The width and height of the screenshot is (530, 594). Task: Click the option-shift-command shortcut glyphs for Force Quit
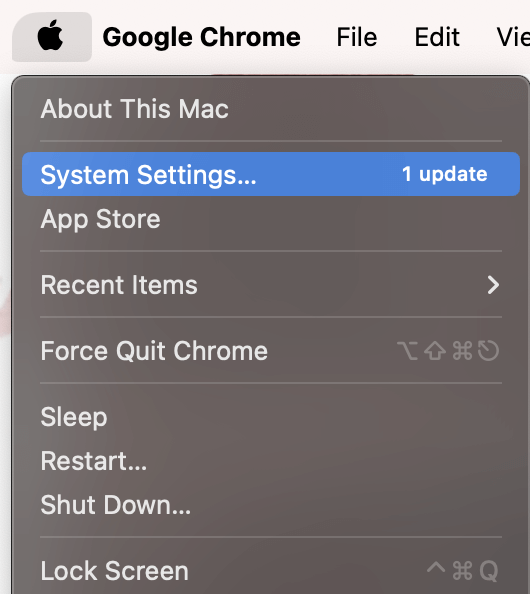coord(435,351)
